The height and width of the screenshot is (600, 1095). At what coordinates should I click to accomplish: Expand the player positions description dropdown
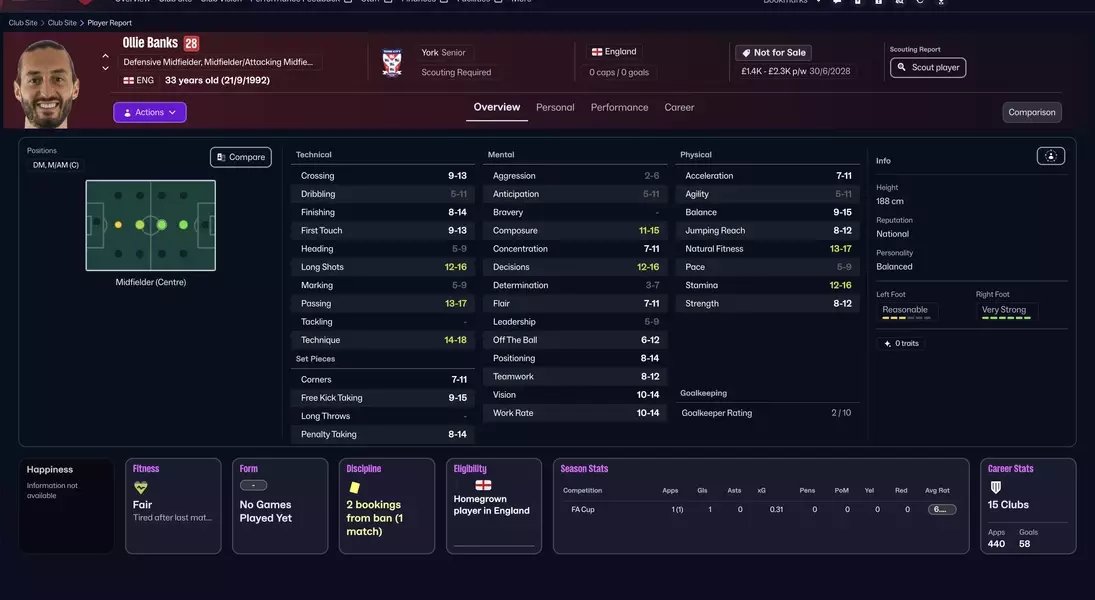[219, 62]
